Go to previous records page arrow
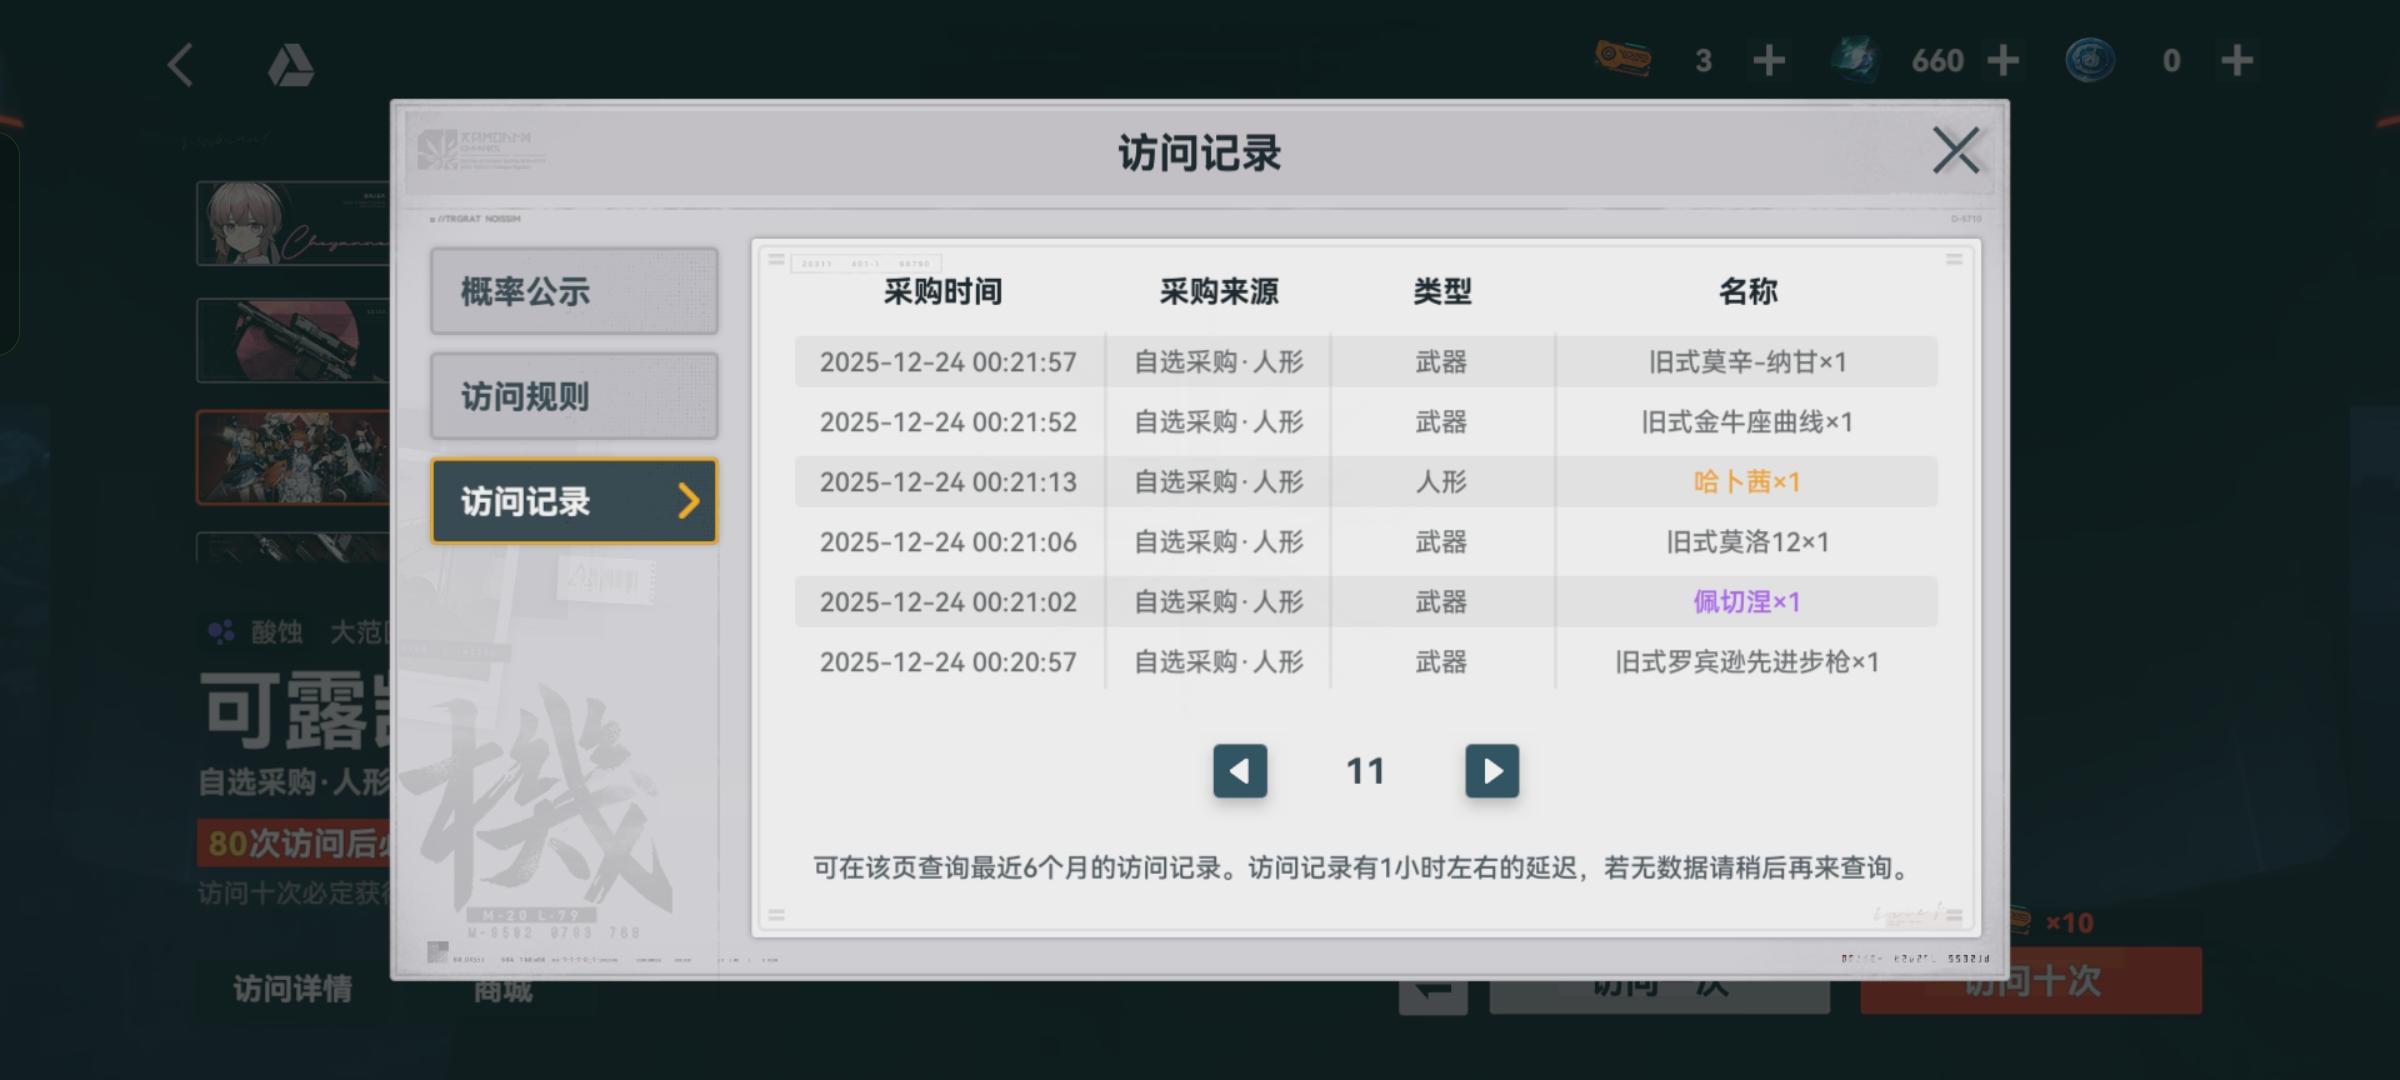Screen dimensions: 2400x1080 (1240, 771)
